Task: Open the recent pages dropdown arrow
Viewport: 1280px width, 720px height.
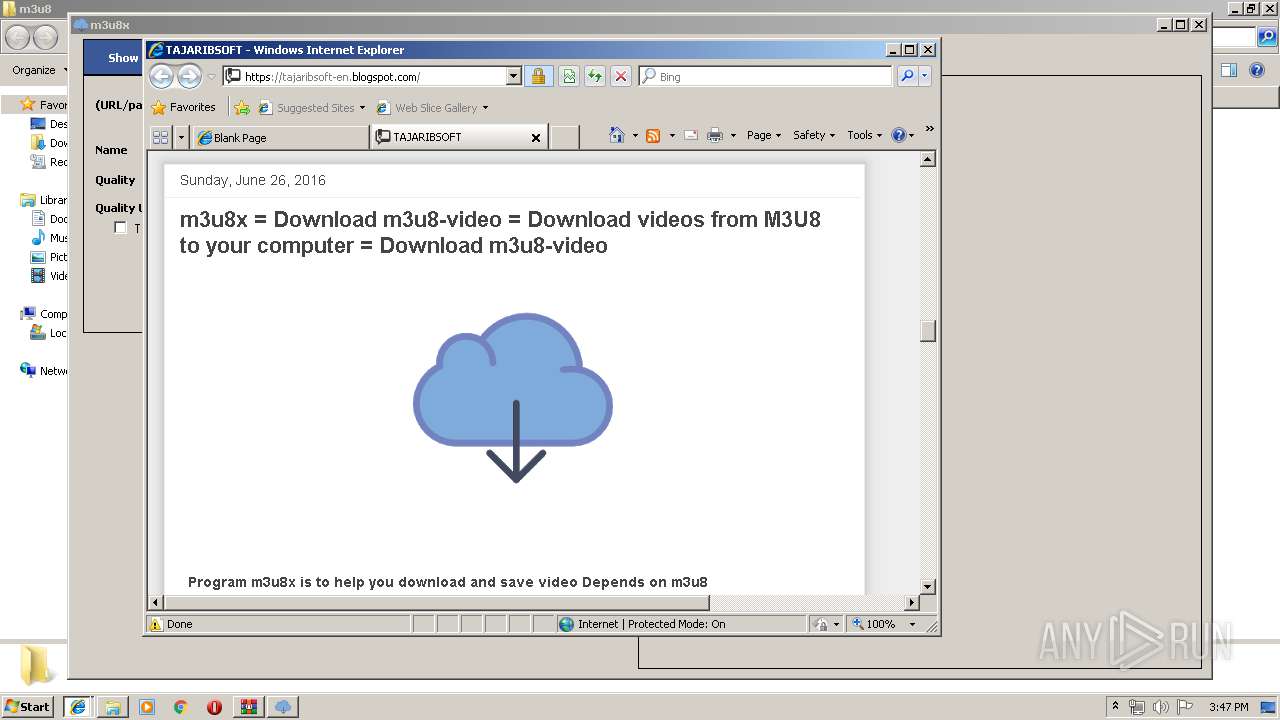Action: 211,77
